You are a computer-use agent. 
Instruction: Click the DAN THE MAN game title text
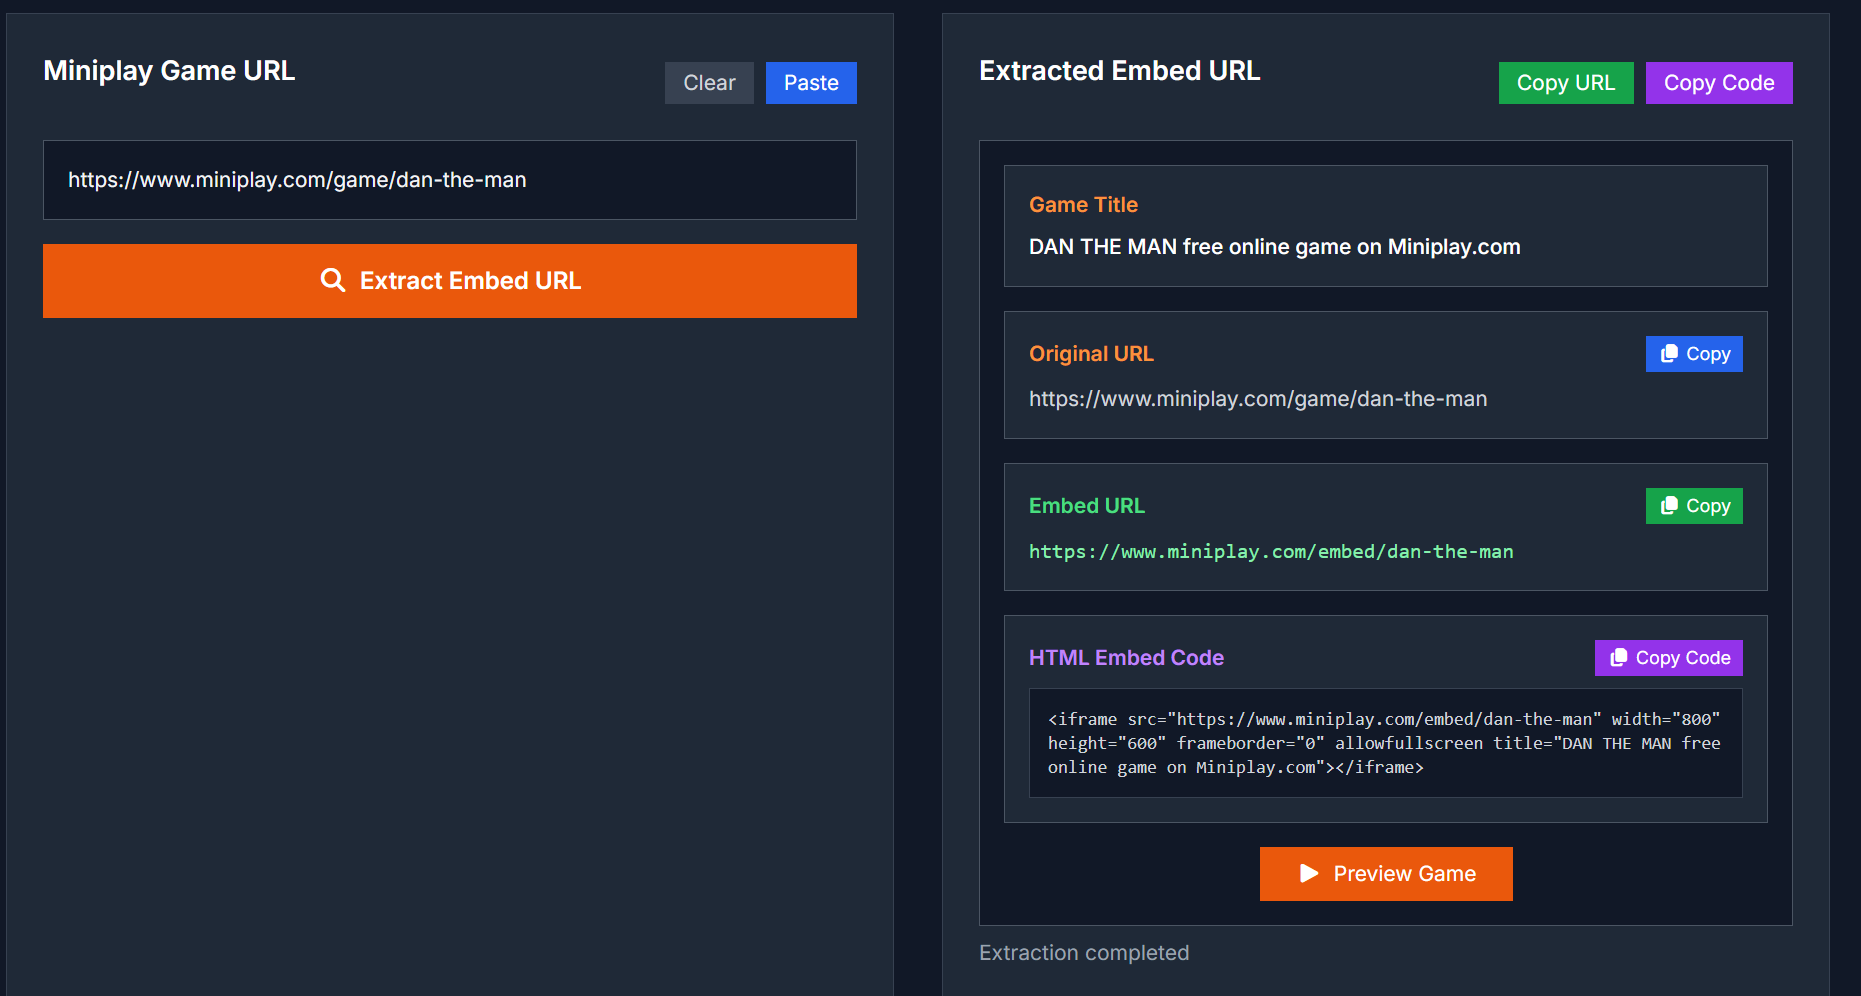pos(1274,247)
